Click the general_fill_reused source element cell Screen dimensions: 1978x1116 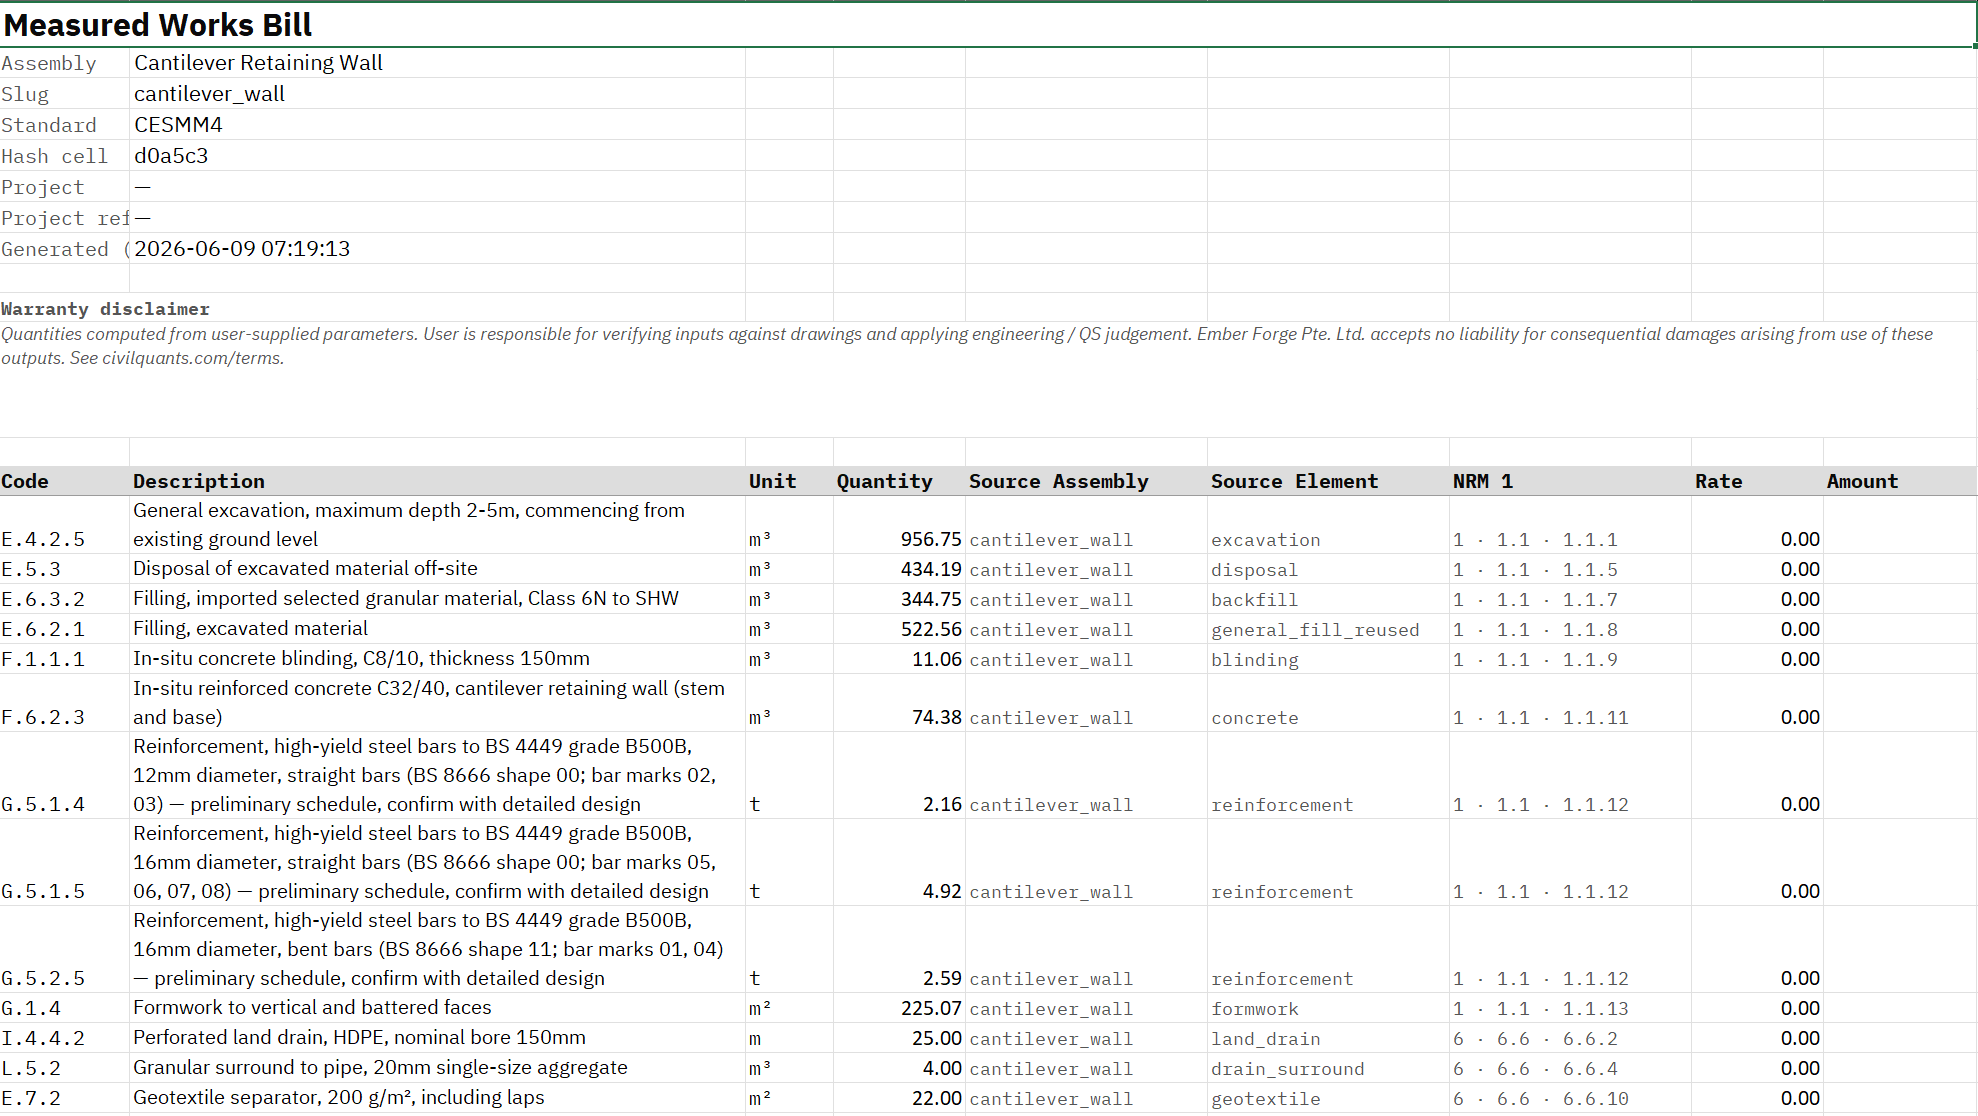[1328, 629]
